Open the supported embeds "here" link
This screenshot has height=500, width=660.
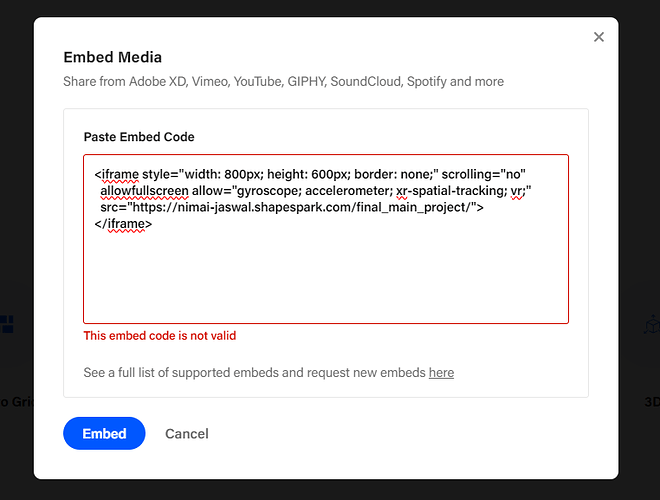click(441, 372)
